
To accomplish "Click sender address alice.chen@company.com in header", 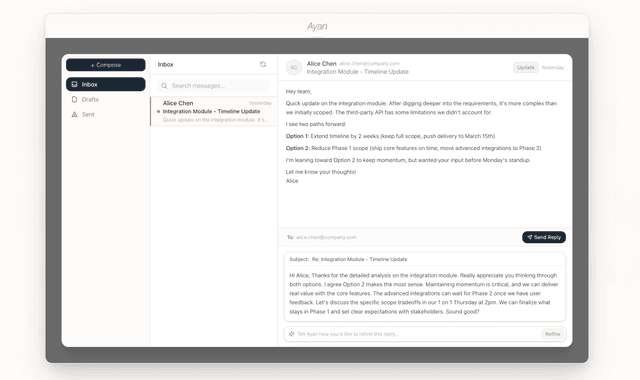I will point(369,64).
